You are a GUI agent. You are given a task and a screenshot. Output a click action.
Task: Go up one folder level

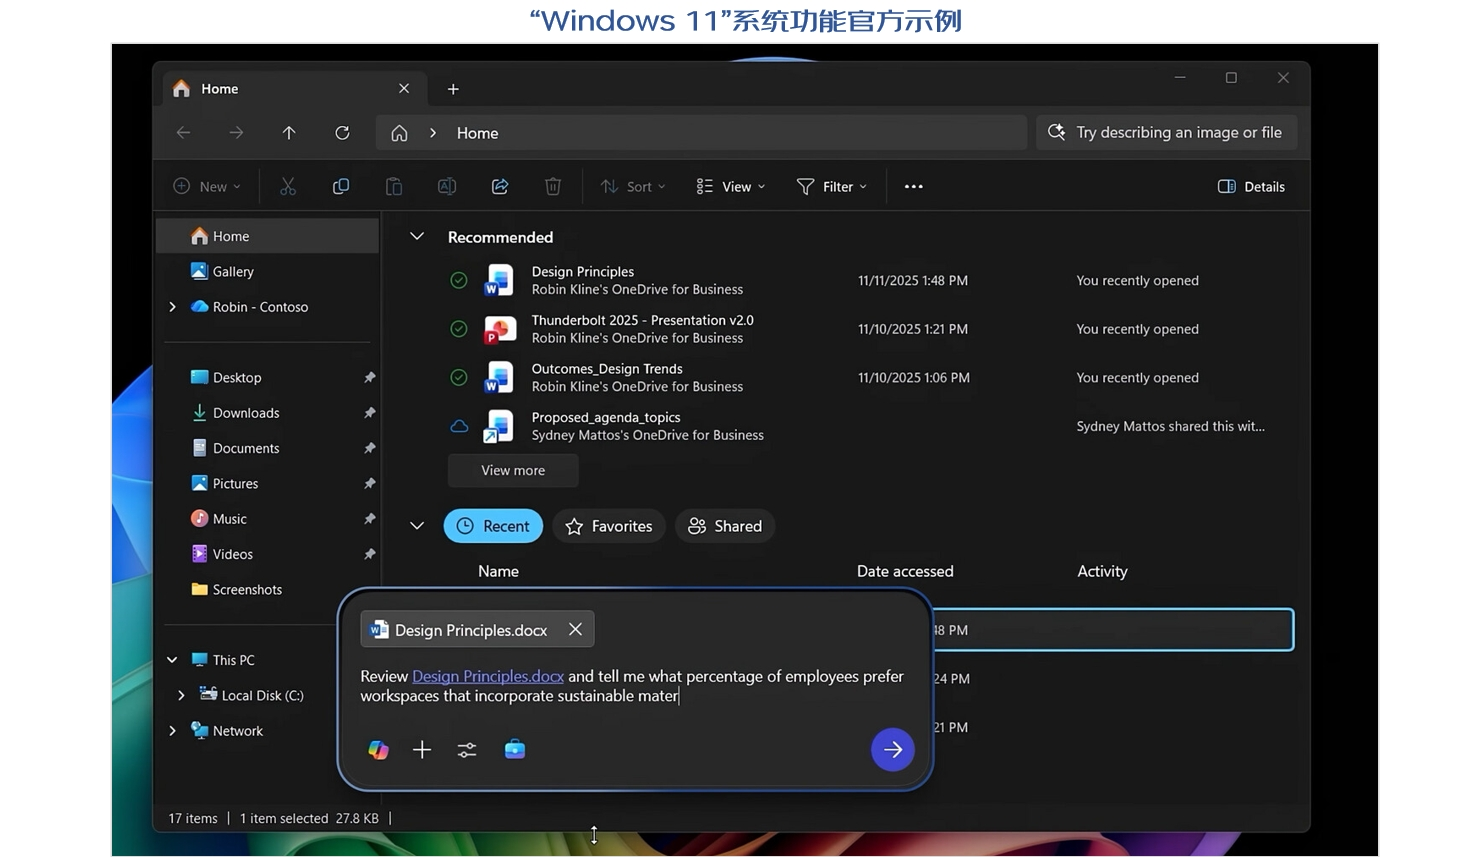coord(289,132)
